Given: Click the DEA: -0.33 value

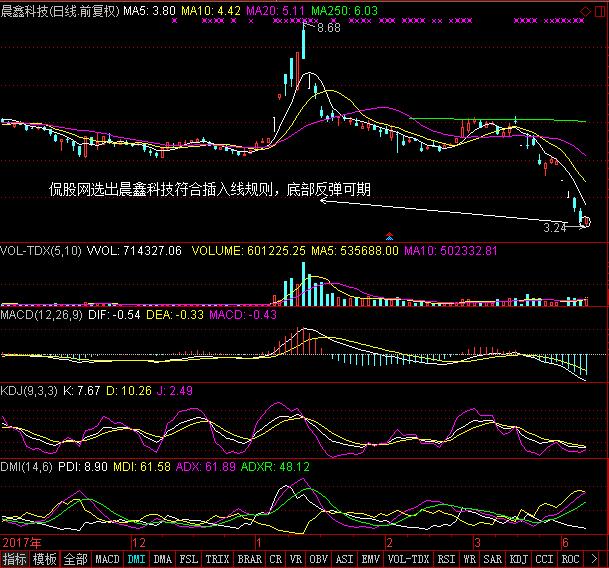Looking at the screenshot, I should [x=175, y=314].
